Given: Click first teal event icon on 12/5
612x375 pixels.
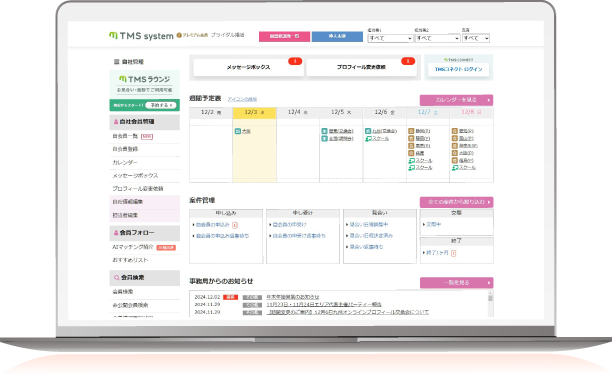Looking at the screenshot, I should 324,131.
